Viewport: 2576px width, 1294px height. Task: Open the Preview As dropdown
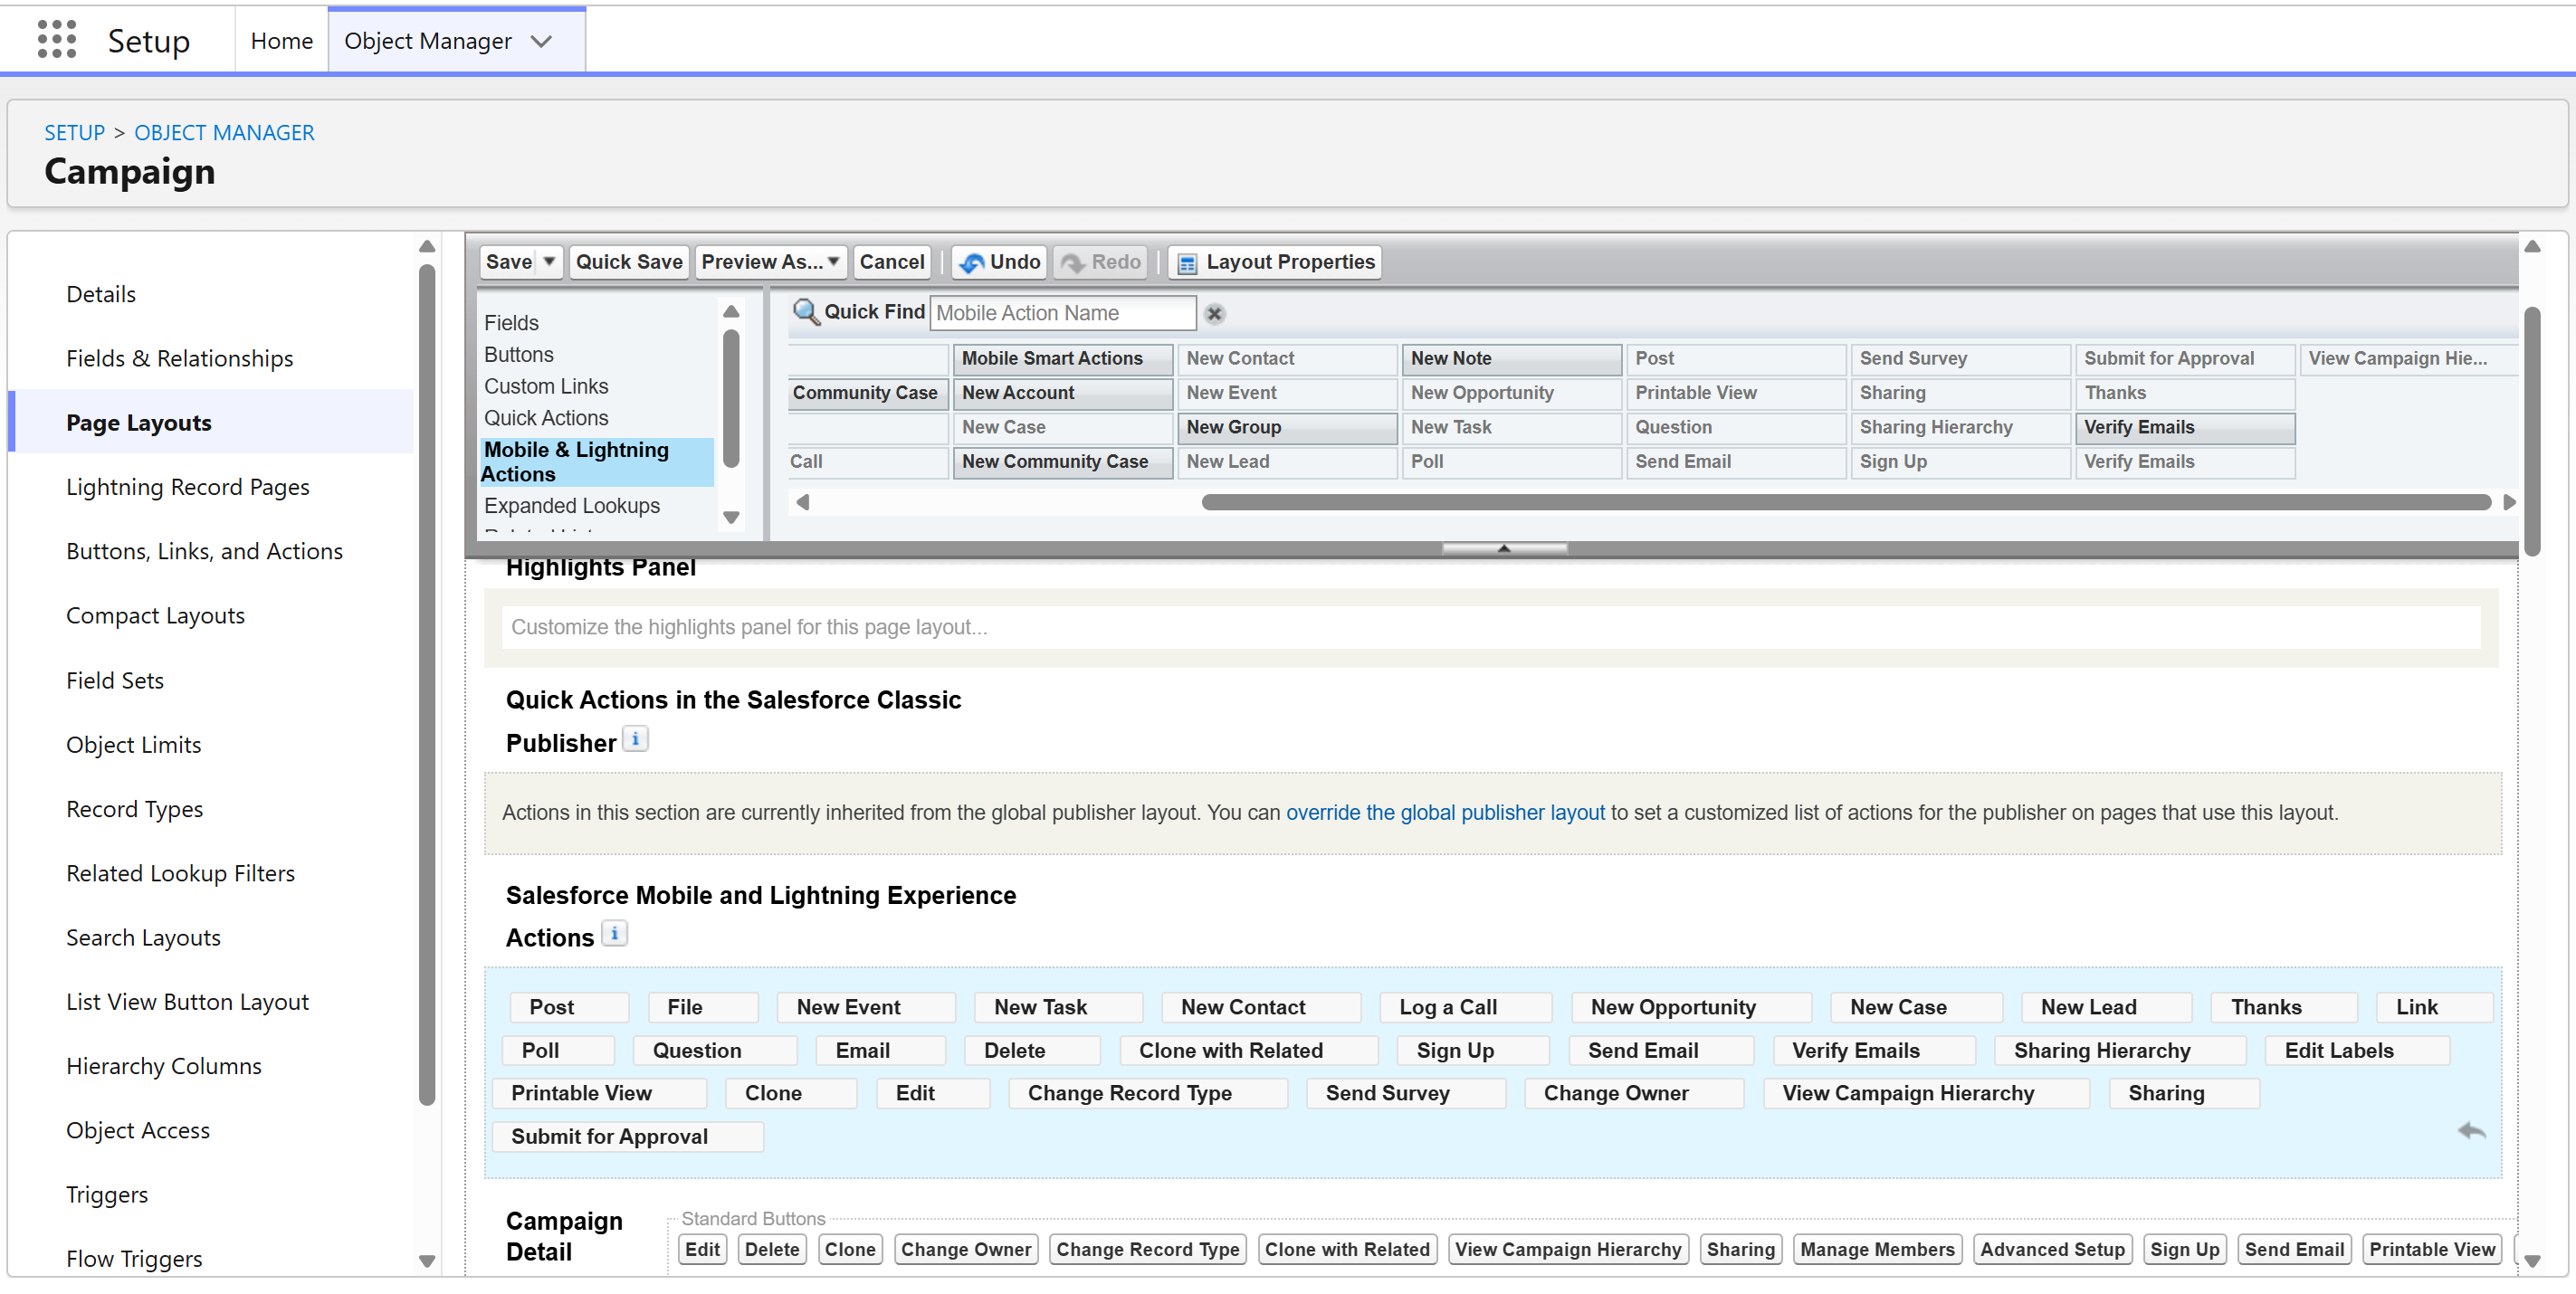(x=771, y=262)
